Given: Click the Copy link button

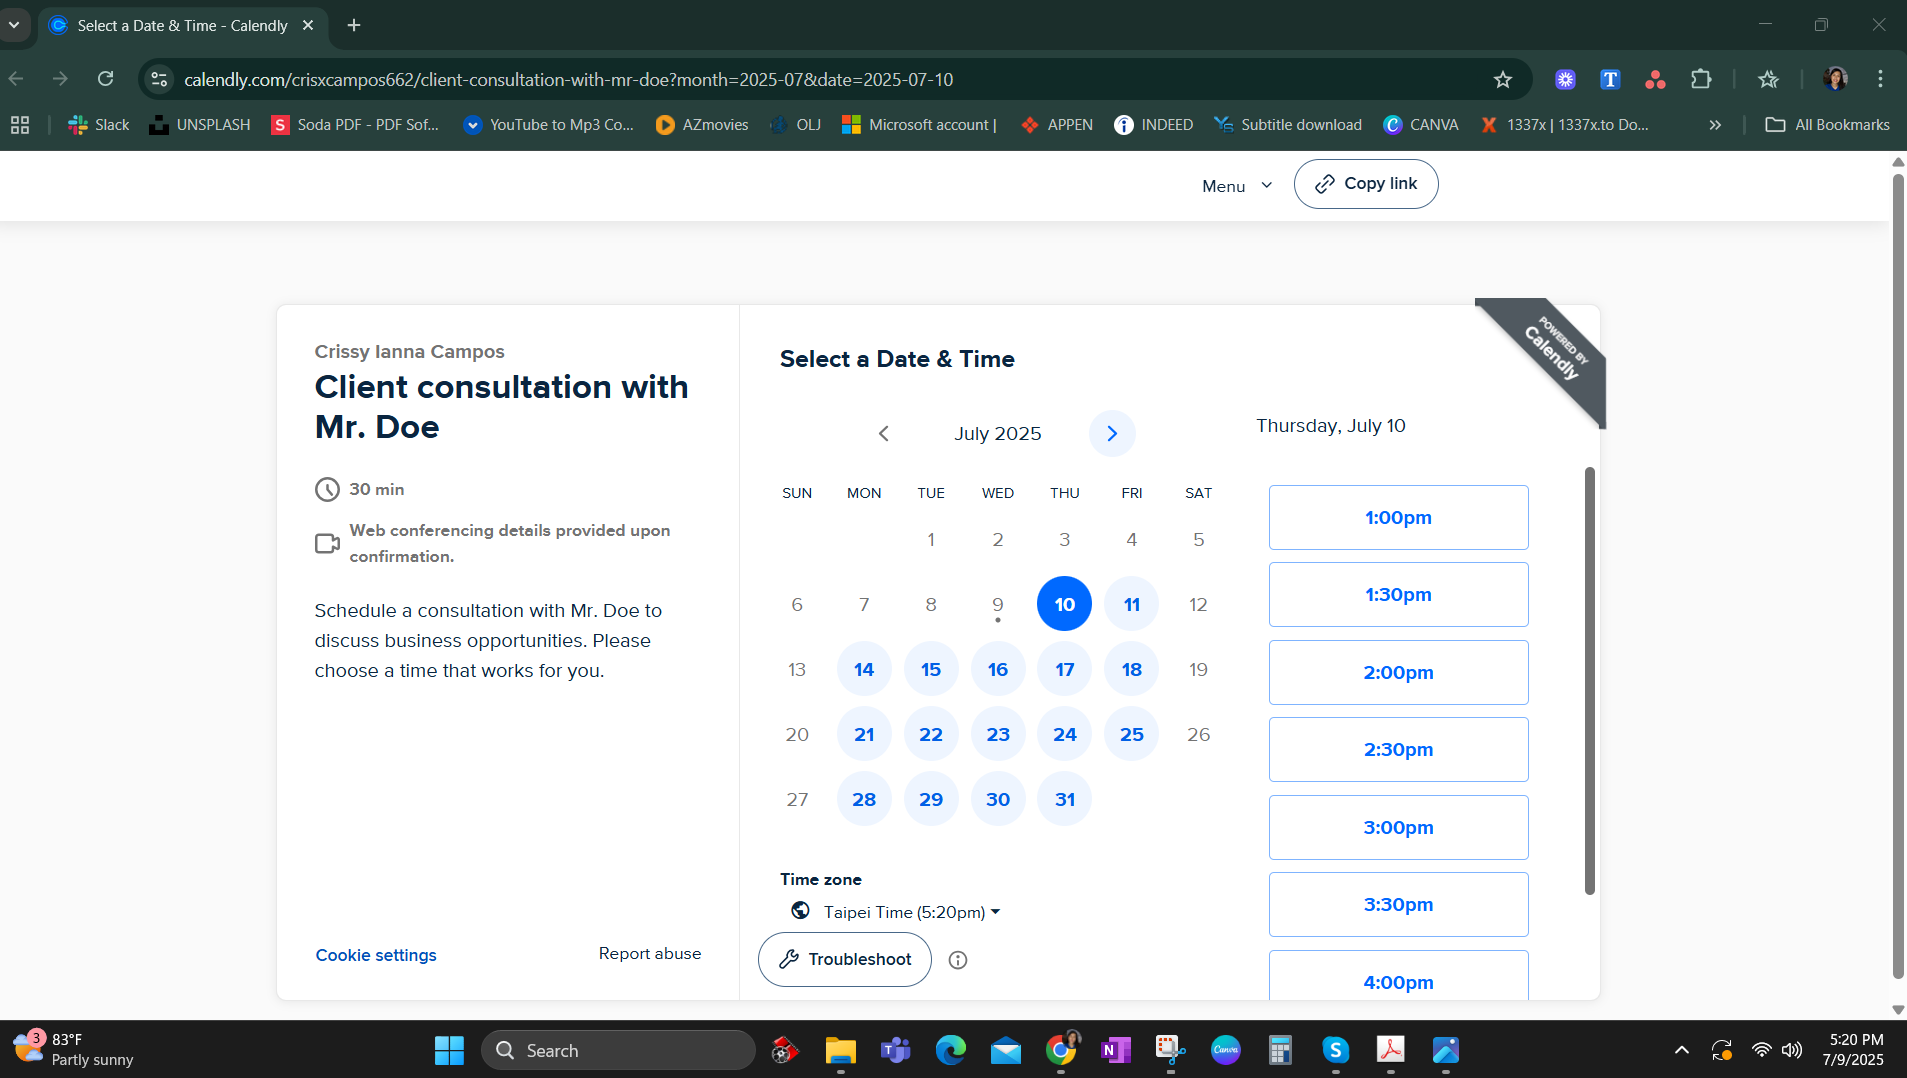Looking at the screenshot, I should (x=1366, y=184).
